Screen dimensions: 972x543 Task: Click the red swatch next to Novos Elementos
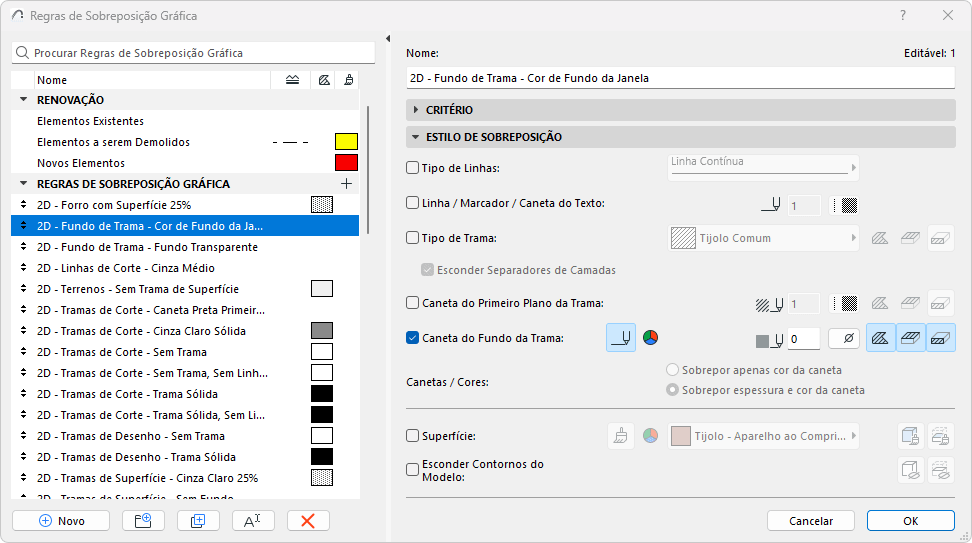click(346, 163)
